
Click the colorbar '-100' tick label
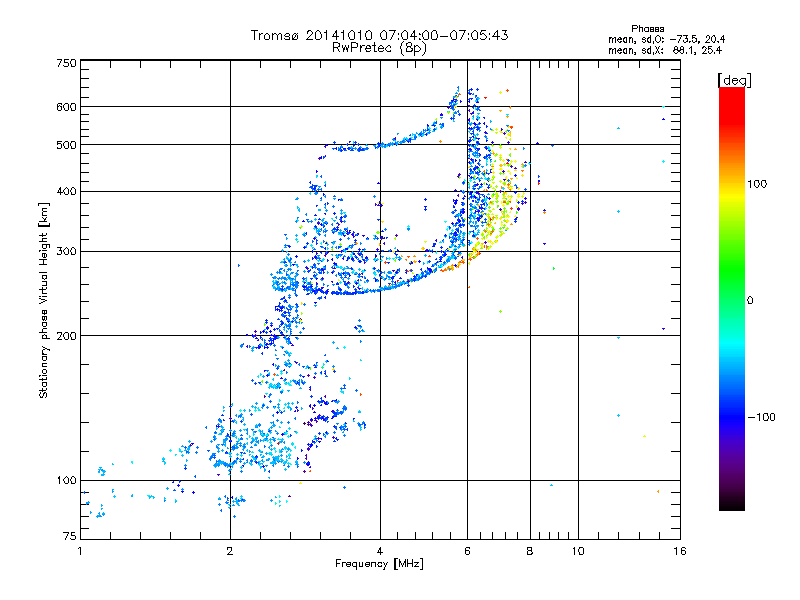pyautogui.click(x=761, y=417)
